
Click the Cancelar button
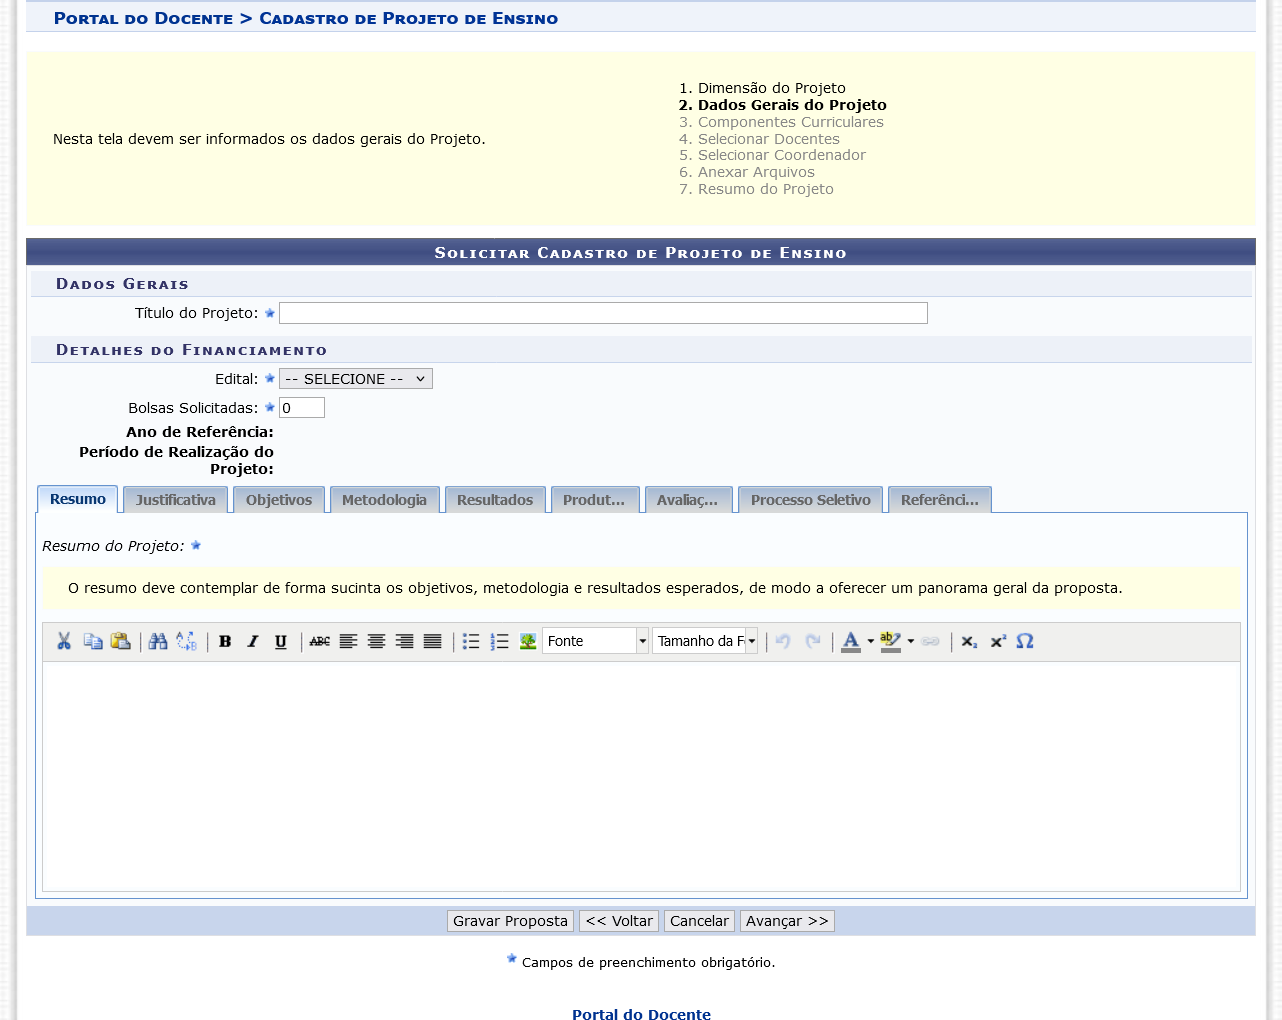click(699, 921)
